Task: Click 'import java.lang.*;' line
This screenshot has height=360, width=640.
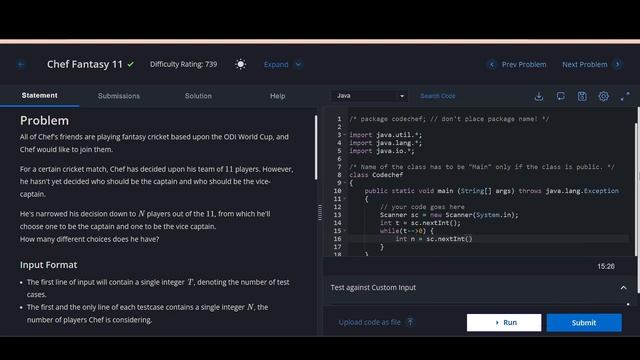Action: pyautogui.click(x=386, y=143)
